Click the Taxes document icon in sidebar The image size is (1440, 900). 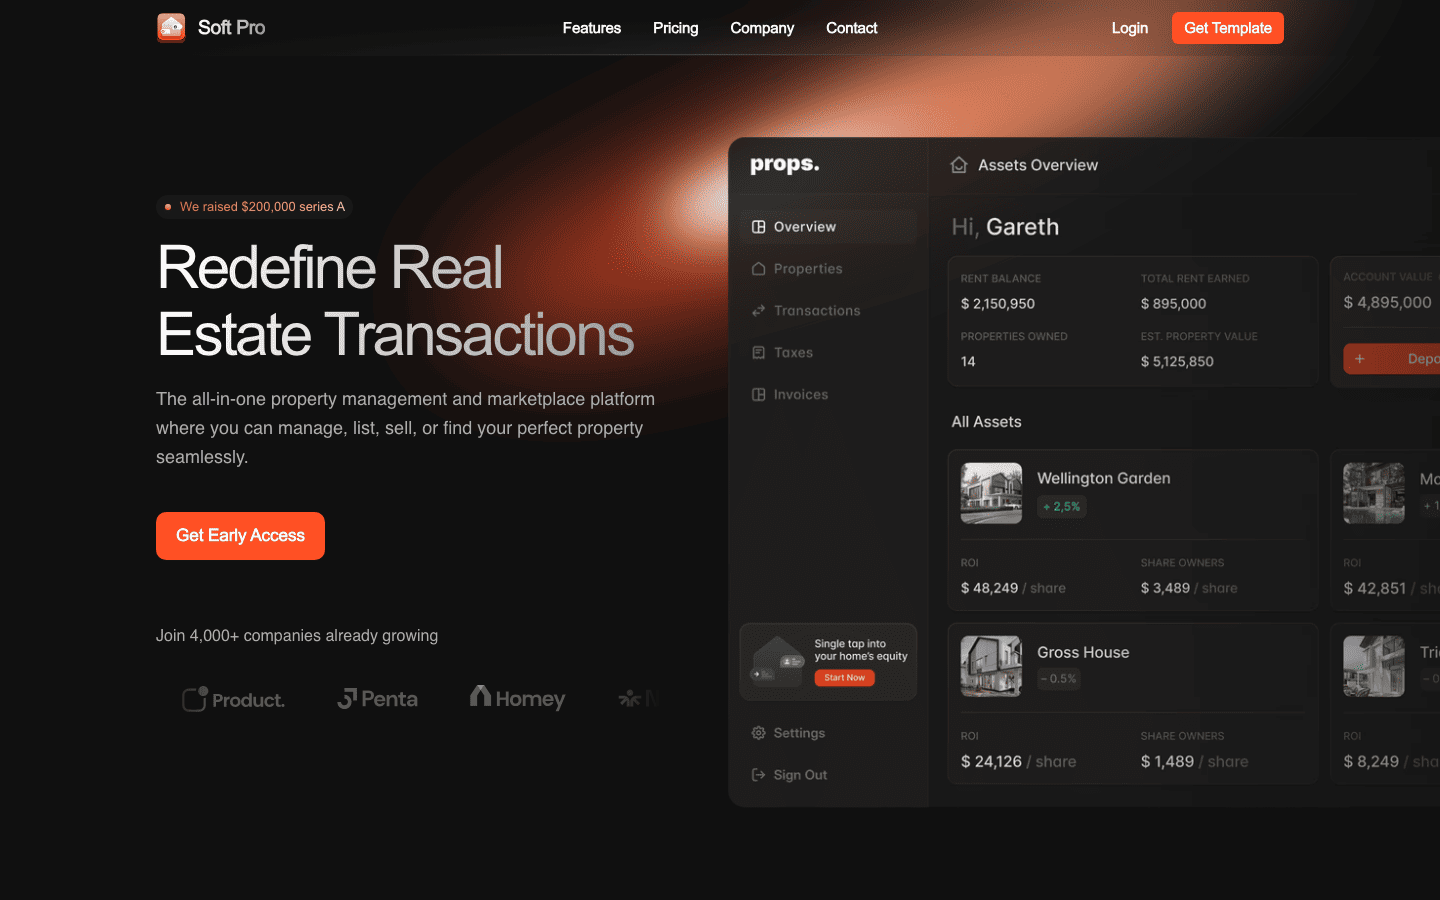tap(759, 353)
